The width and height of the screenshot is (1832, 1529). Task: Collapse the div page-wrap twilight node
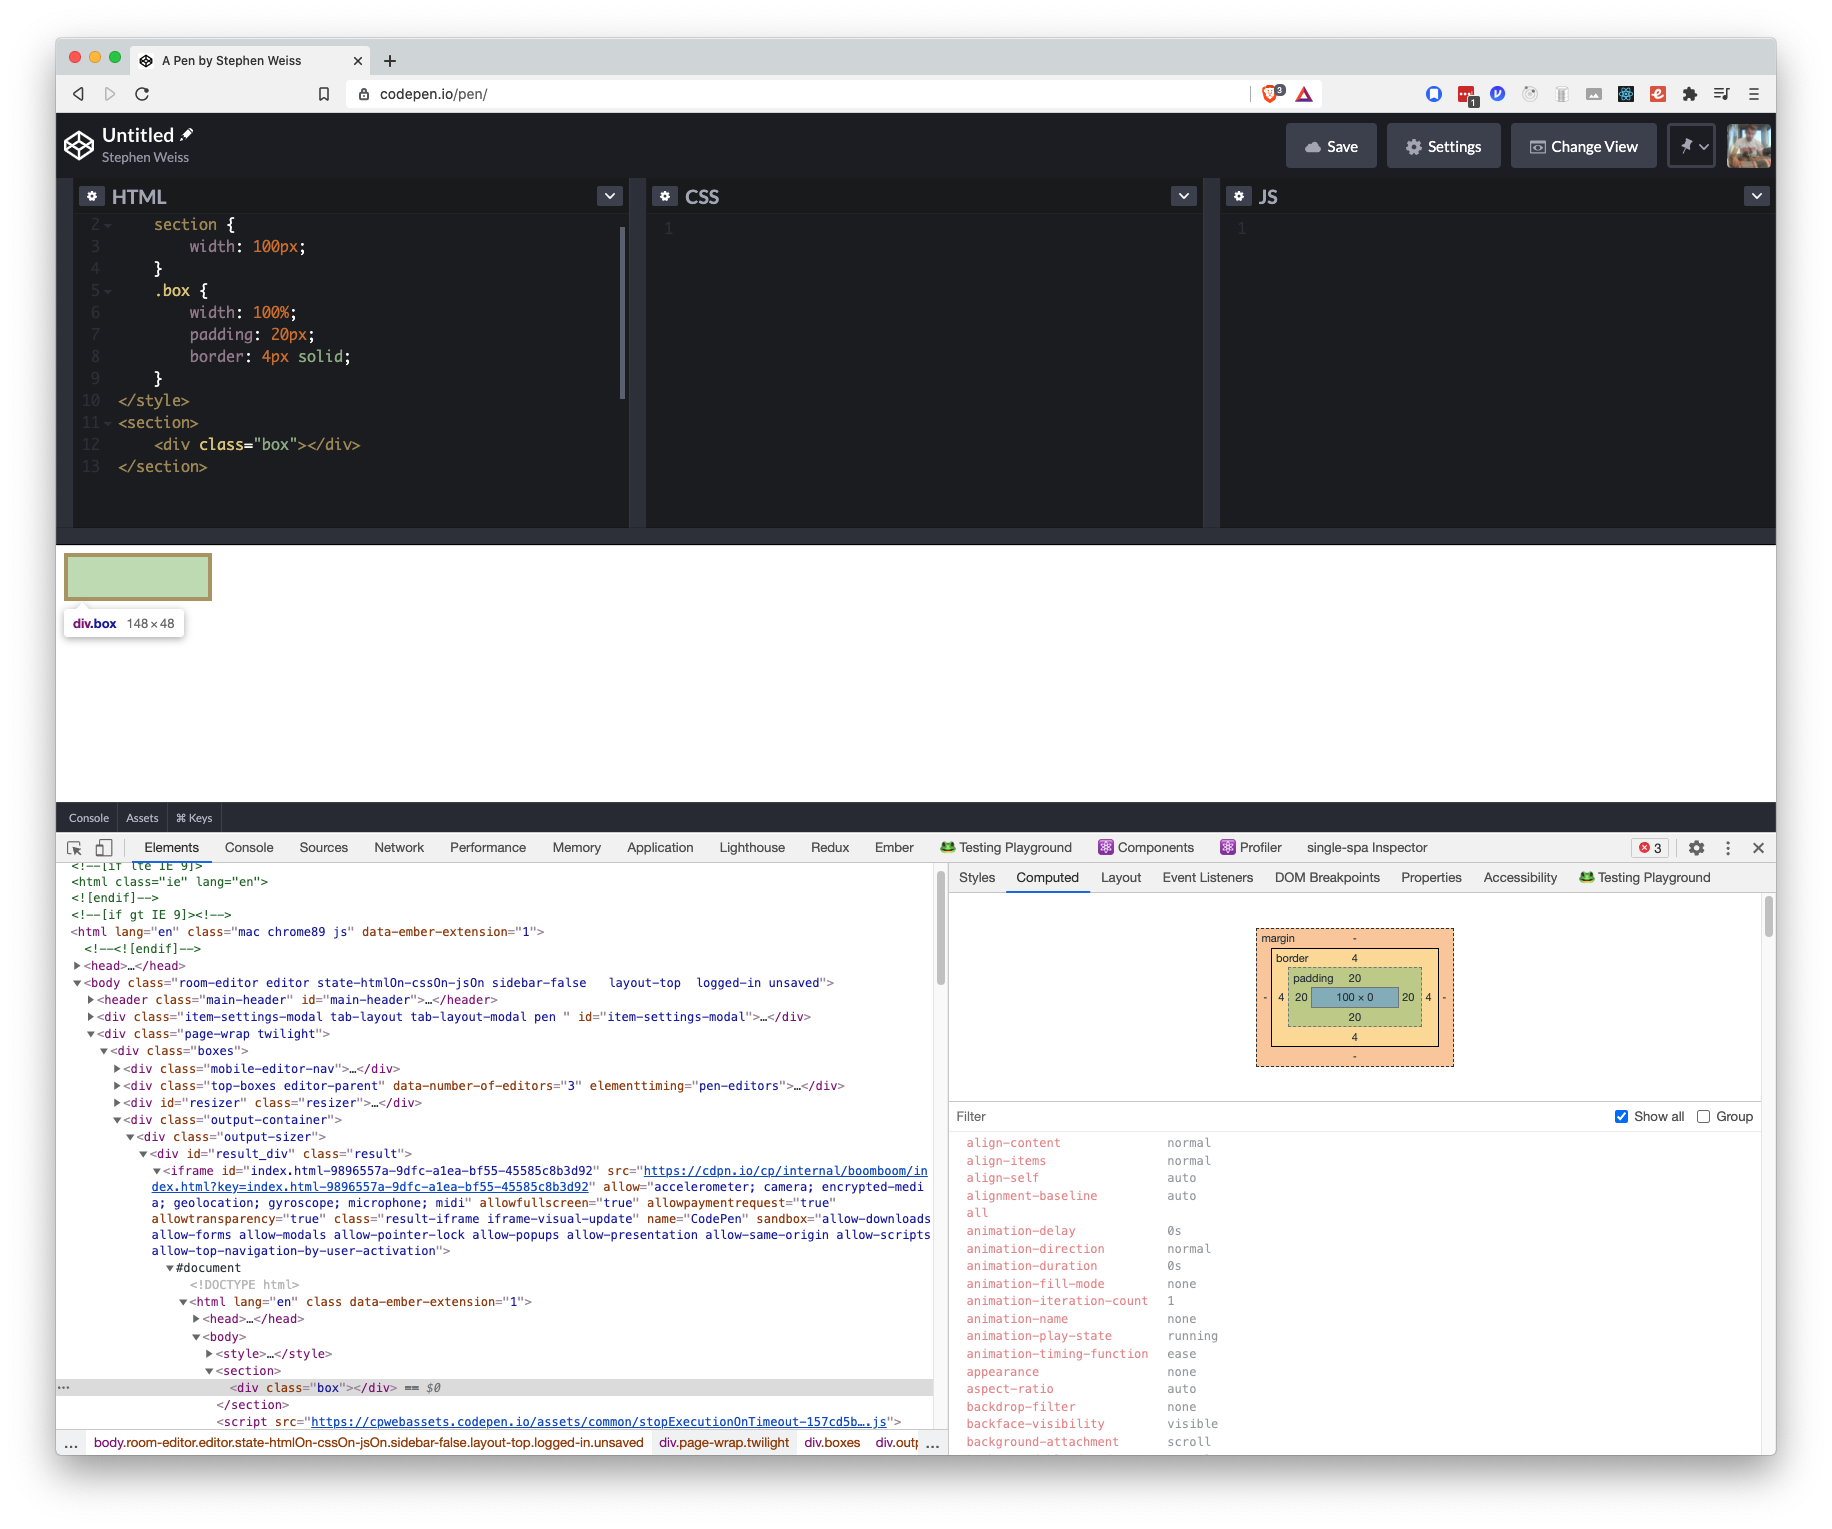90,1034
